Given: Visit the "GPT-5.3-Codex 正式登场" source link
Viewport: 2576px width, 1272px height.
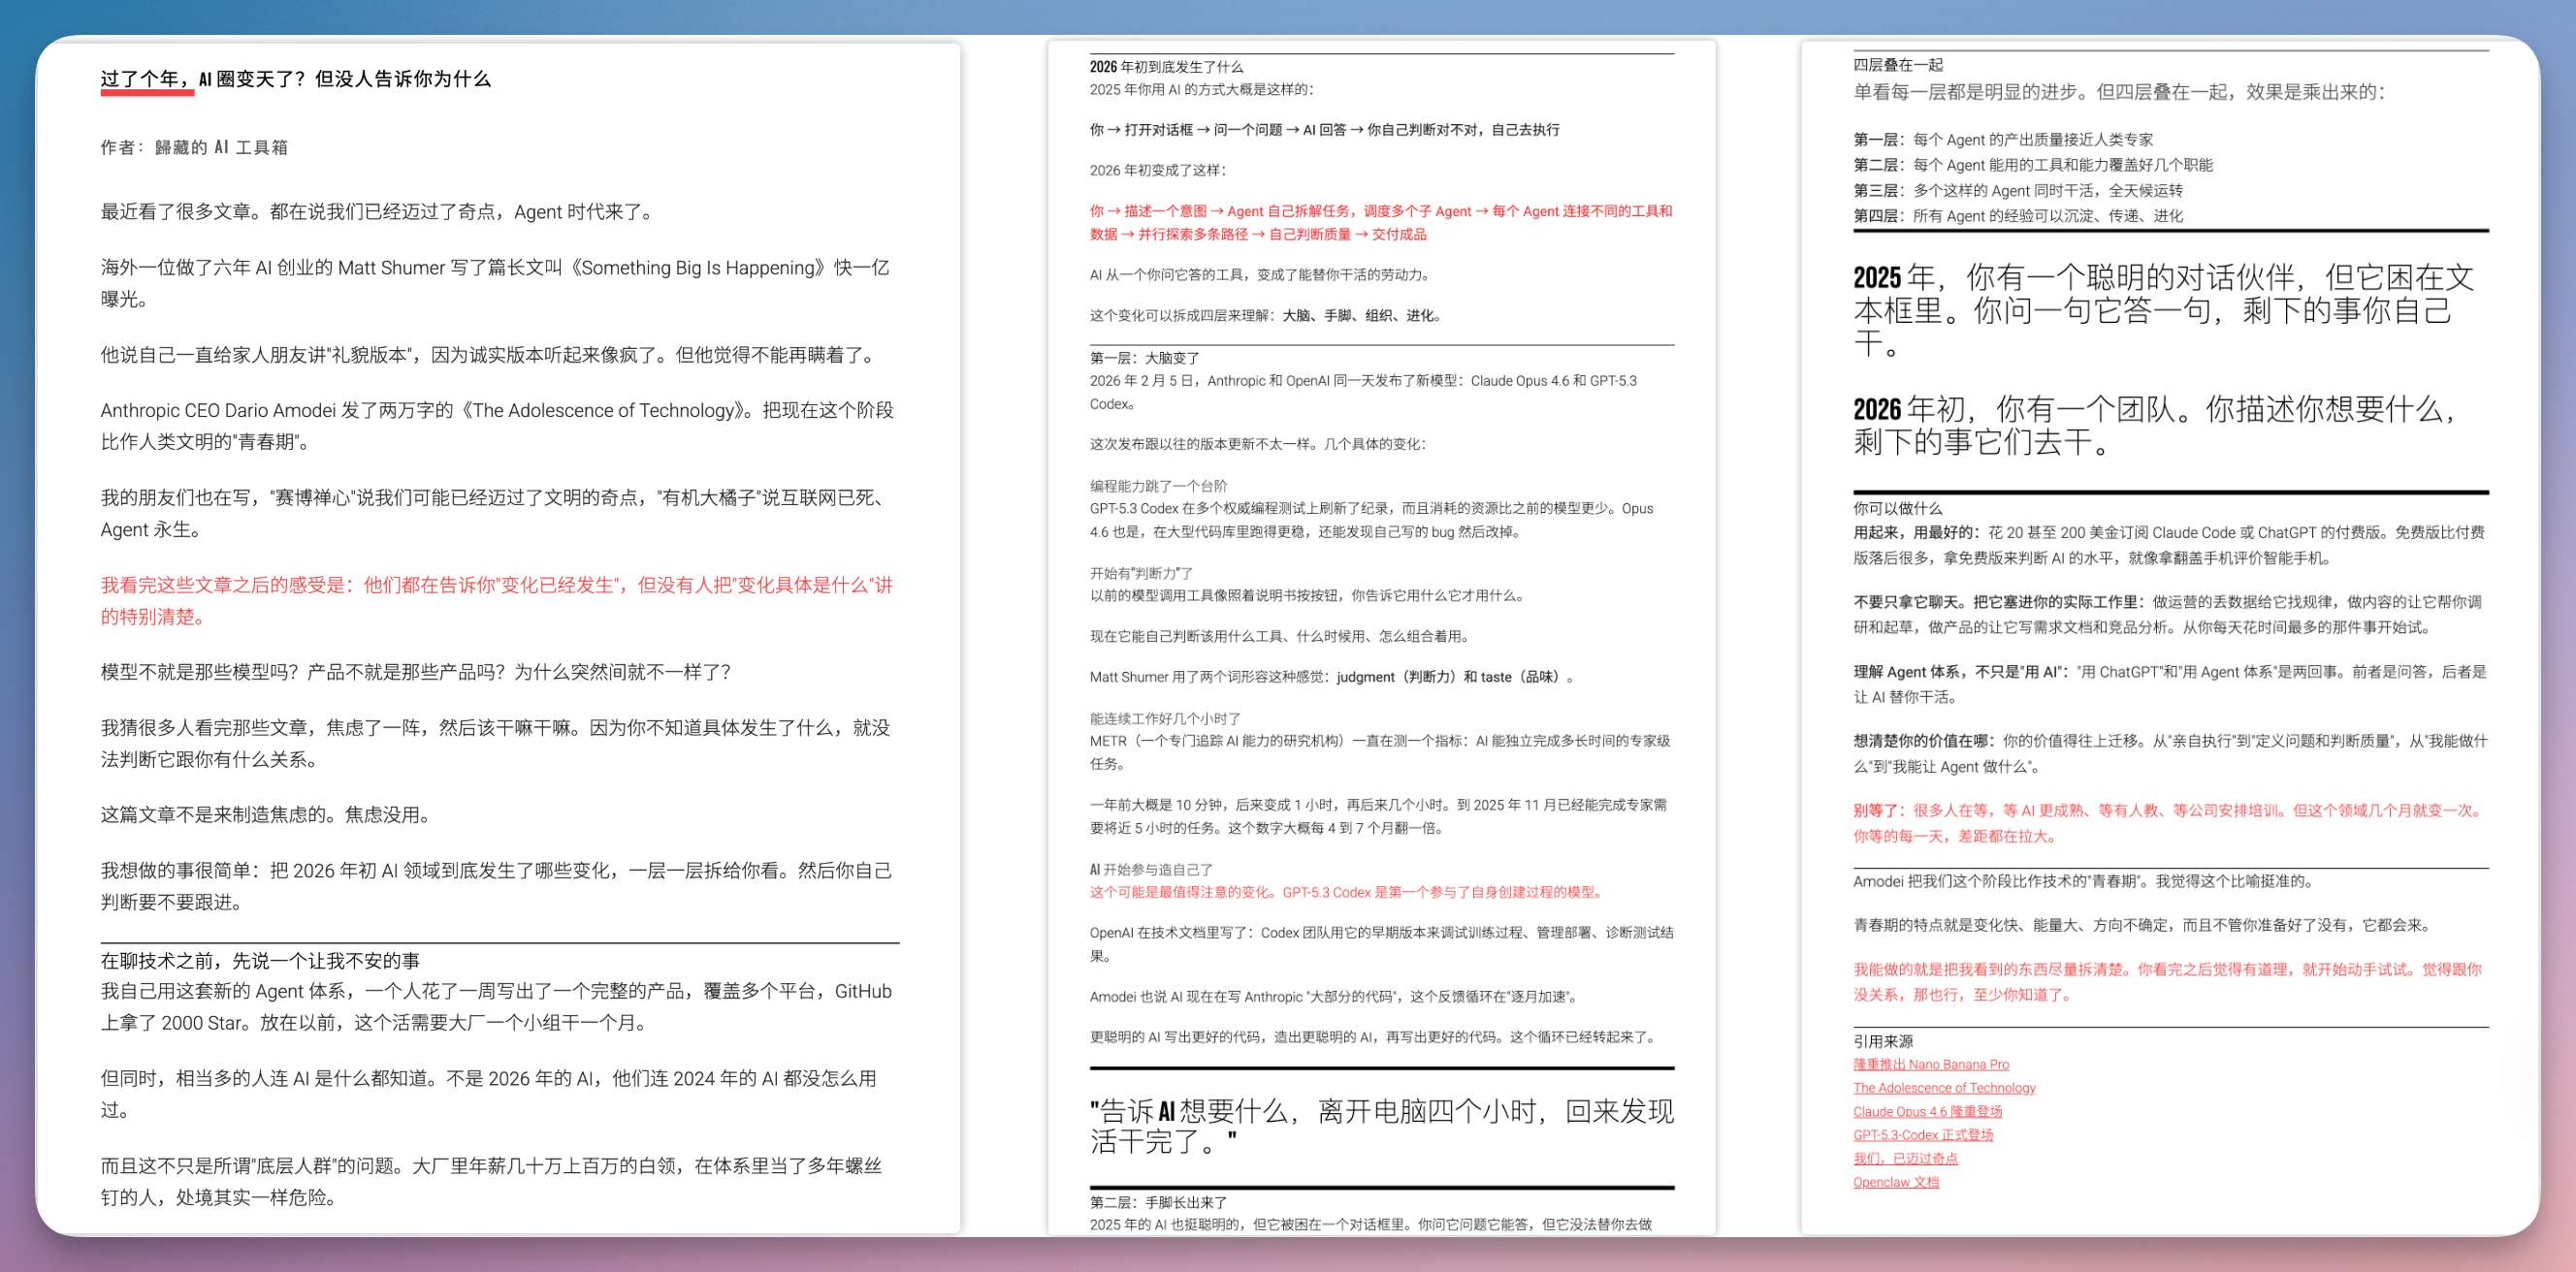Looking at the screenshot, I should pos(1923,1135).
